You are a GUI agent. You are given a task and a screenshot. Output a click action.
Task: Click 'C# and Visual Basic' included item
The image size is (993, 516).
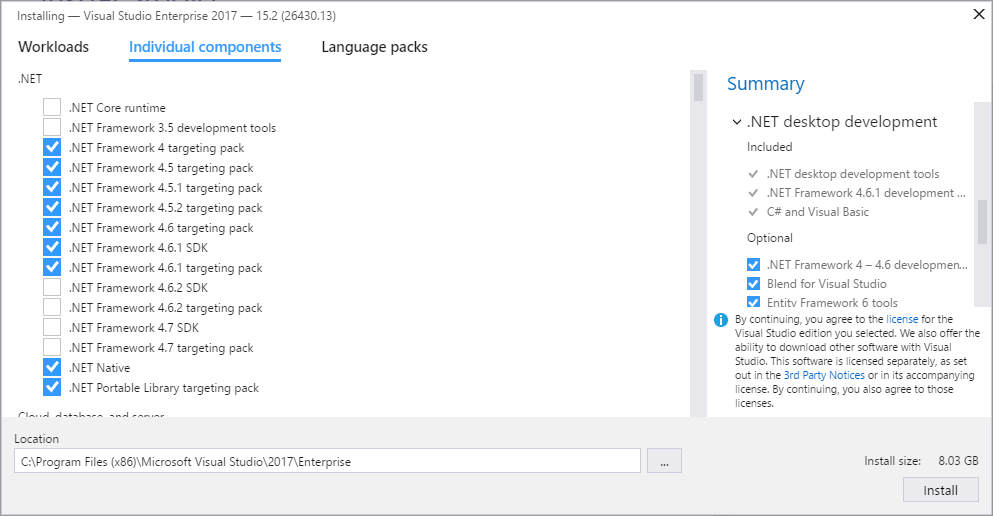coord(818,211)
